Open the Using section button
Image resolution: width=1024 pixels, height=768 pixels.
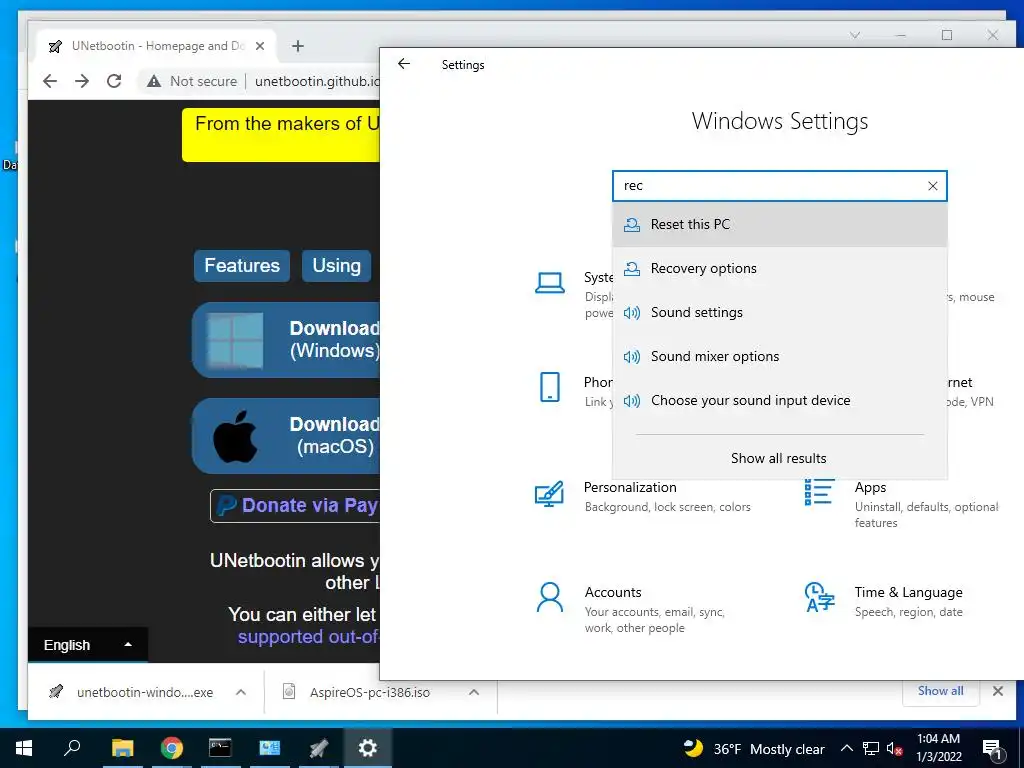pos(336,266)
